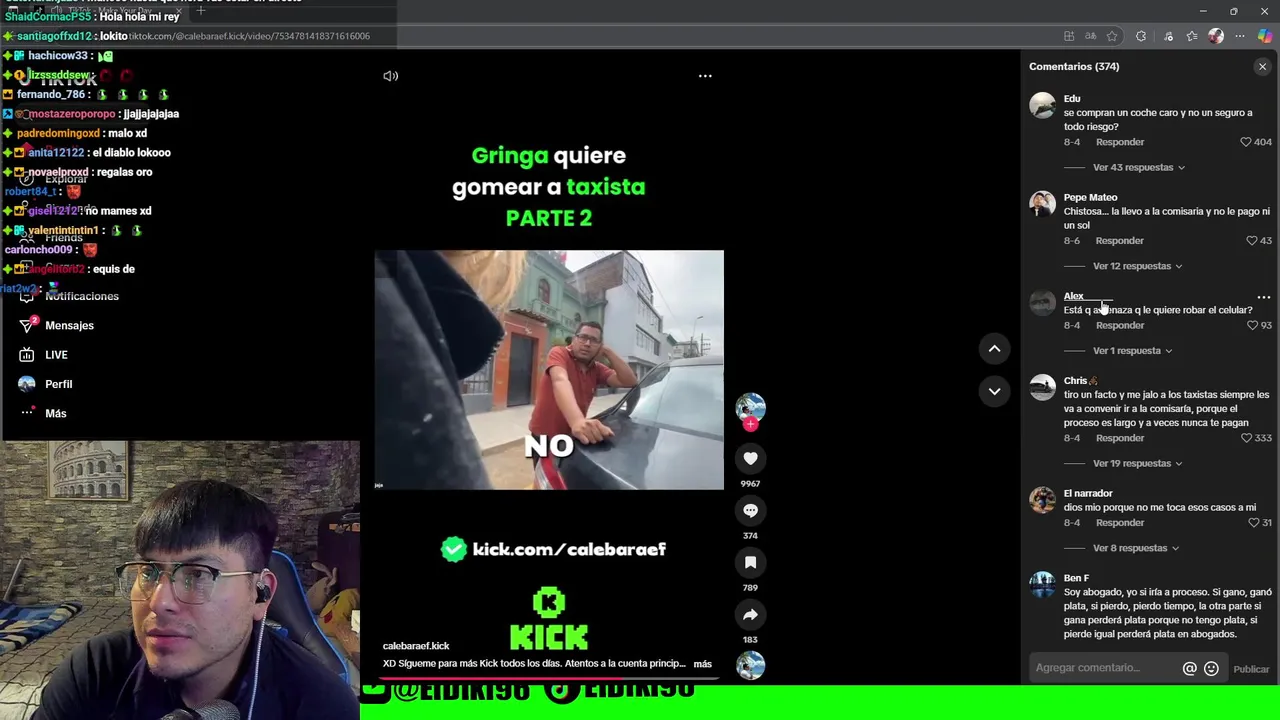The image size is (1280, 720).
Task: Like Chris's comment heart
Action: pos(1245,438)
